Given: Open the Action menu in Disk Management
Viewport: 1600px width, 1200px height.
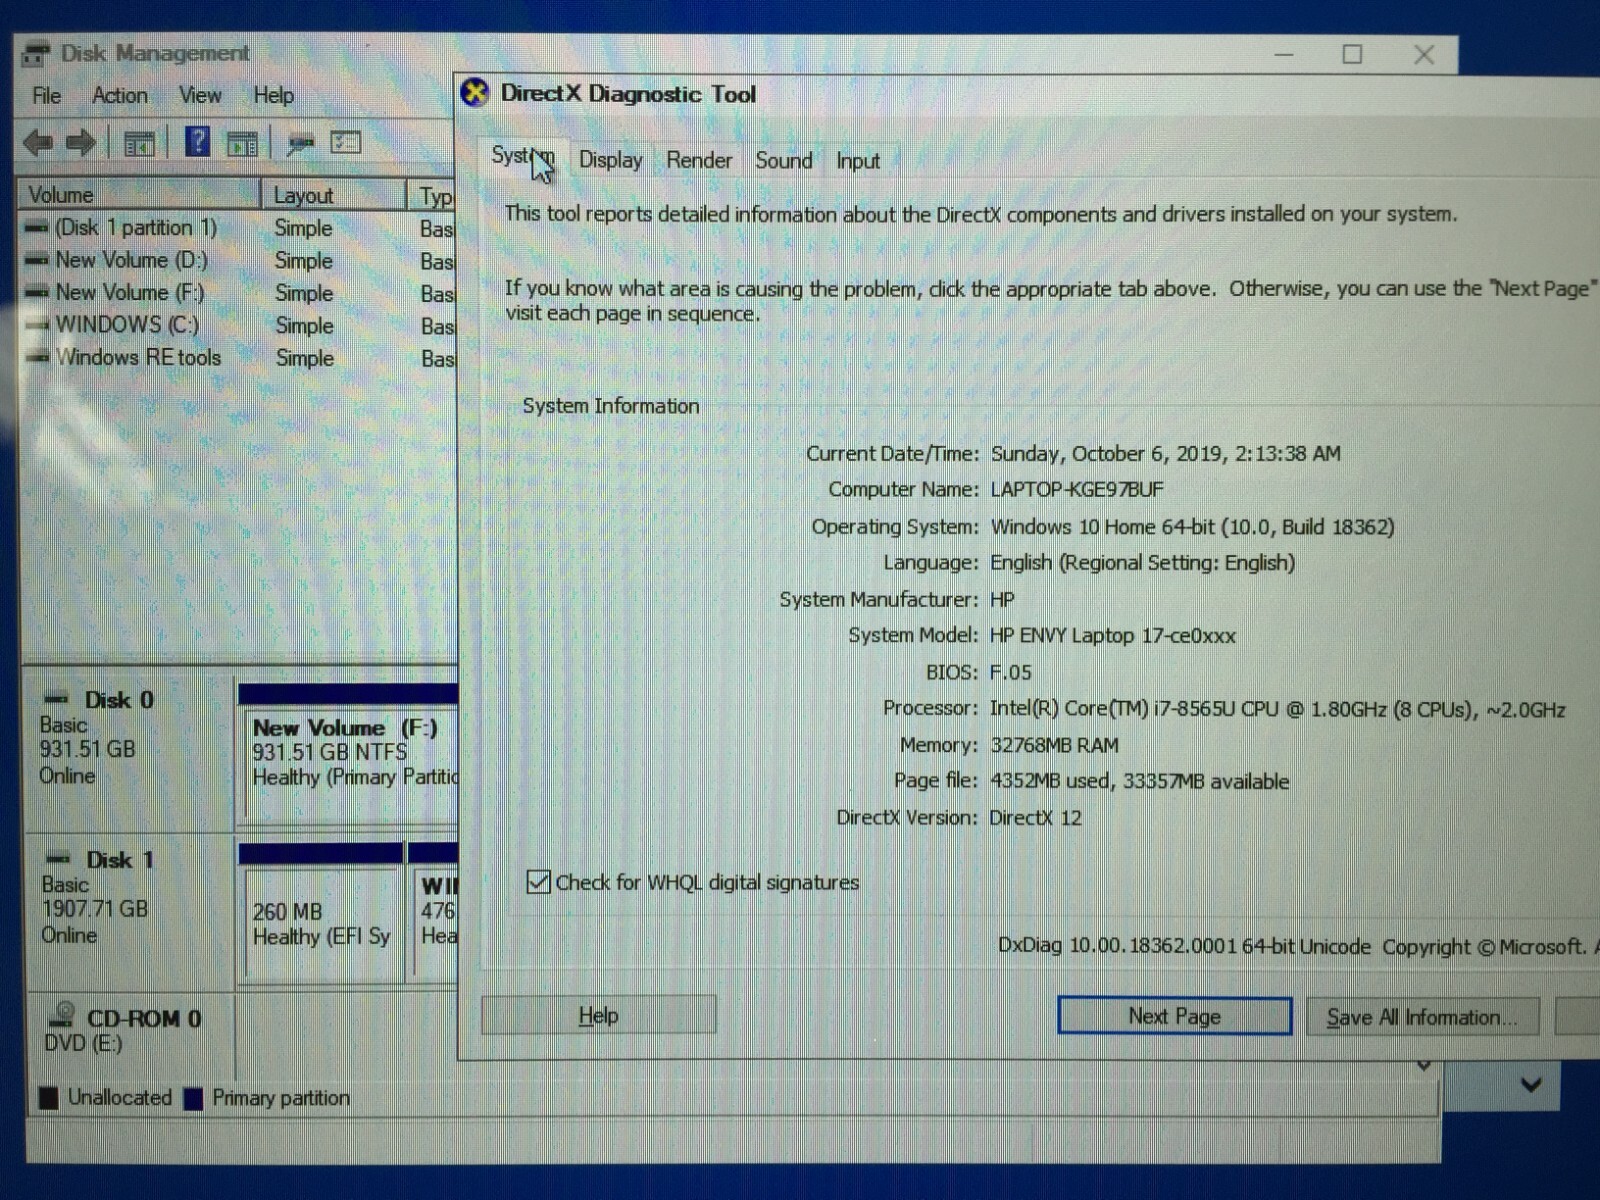Looking at the screenshot, I should pyautogui.click(x=119, y=95).
